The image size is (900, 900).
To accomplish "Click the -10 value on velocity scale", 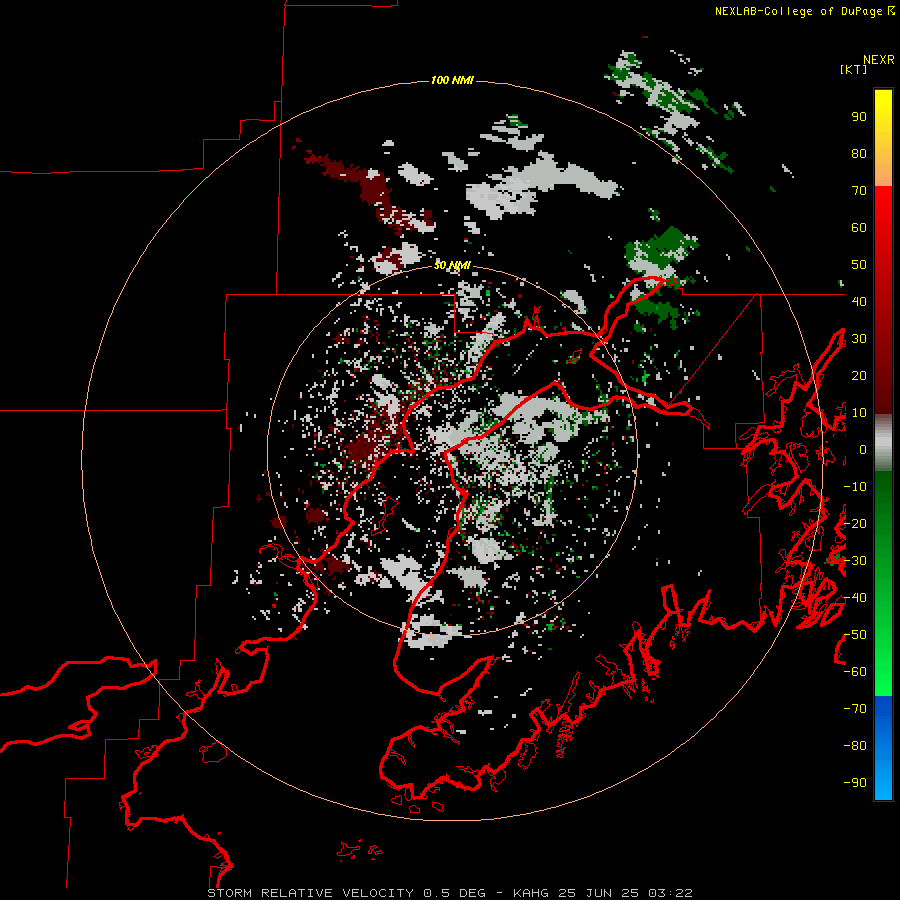I will (x=855, y=487).
